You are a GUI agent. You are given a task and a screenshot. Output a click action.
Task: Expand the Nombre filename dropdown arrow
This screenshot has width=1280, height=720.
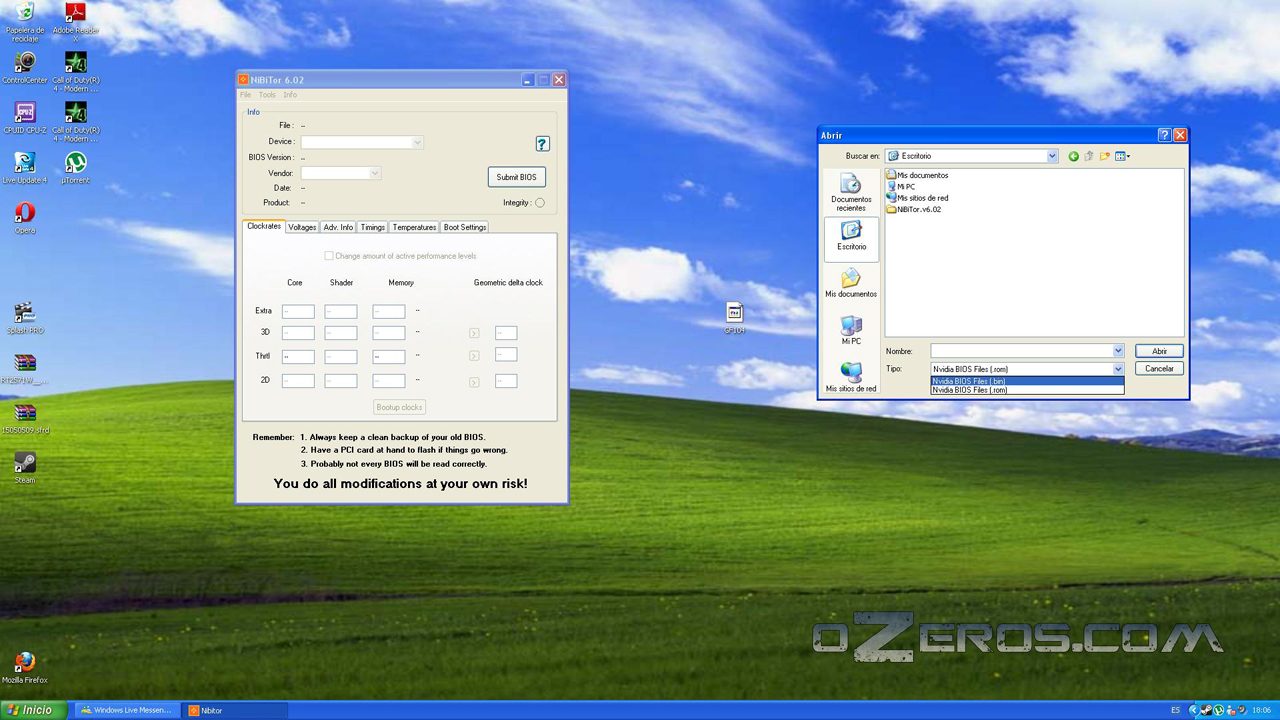click(1118, 351)
